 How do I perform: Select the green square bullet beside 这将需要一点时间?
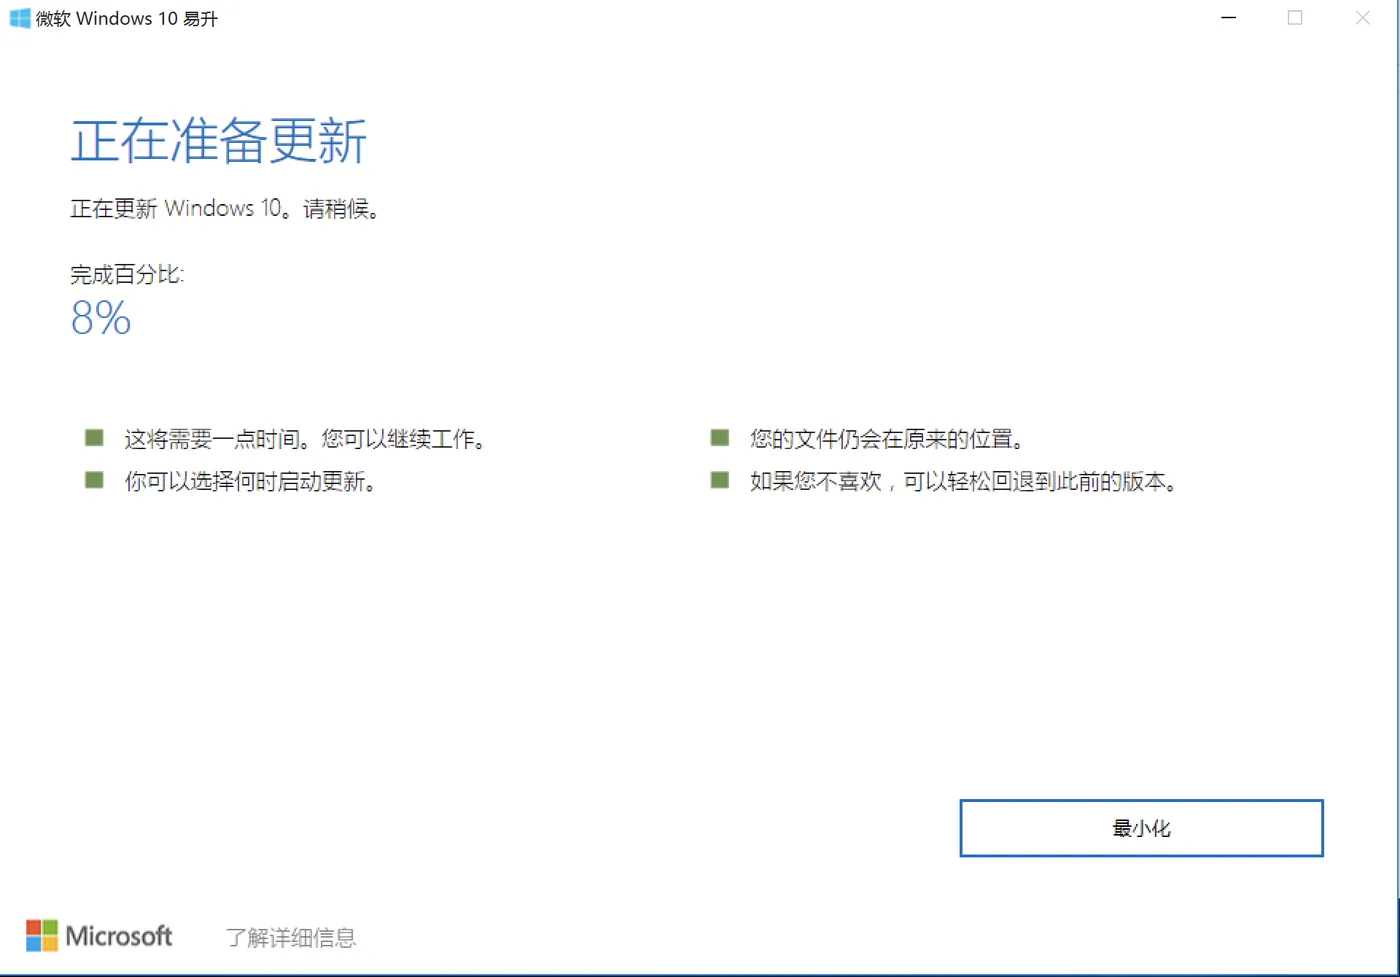[x=93, y=436]
